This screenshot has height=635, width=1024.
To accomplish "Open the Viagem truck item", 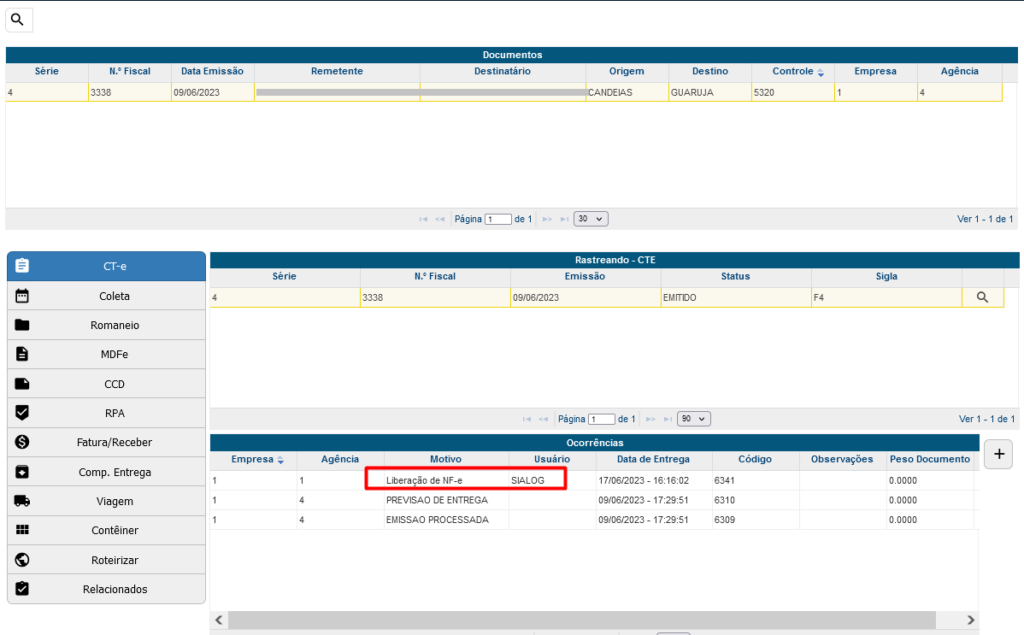I will pos(106,501).
